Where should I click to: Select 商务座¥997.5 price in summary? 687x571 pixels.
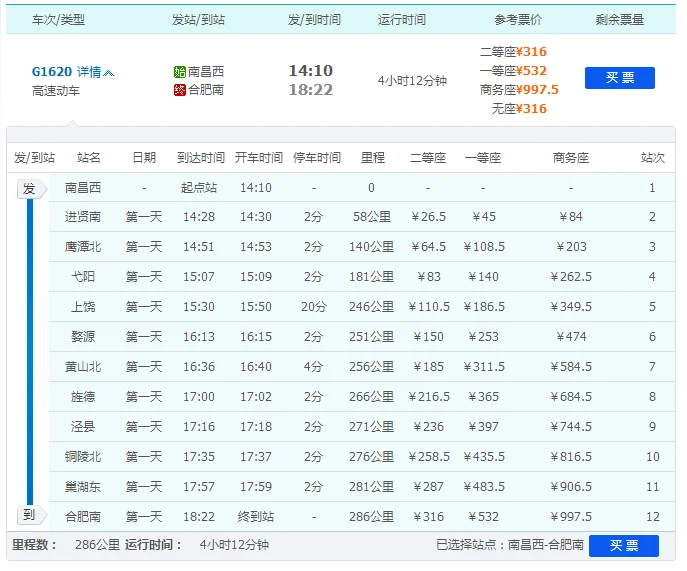[x=519, y=90]
